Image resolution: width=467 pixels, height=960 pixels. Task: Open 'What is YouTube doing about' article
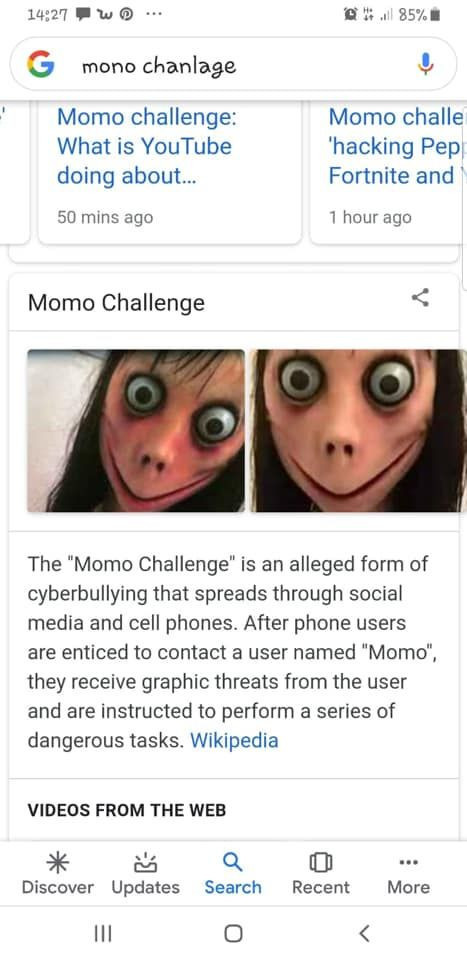tap(146, 146)
